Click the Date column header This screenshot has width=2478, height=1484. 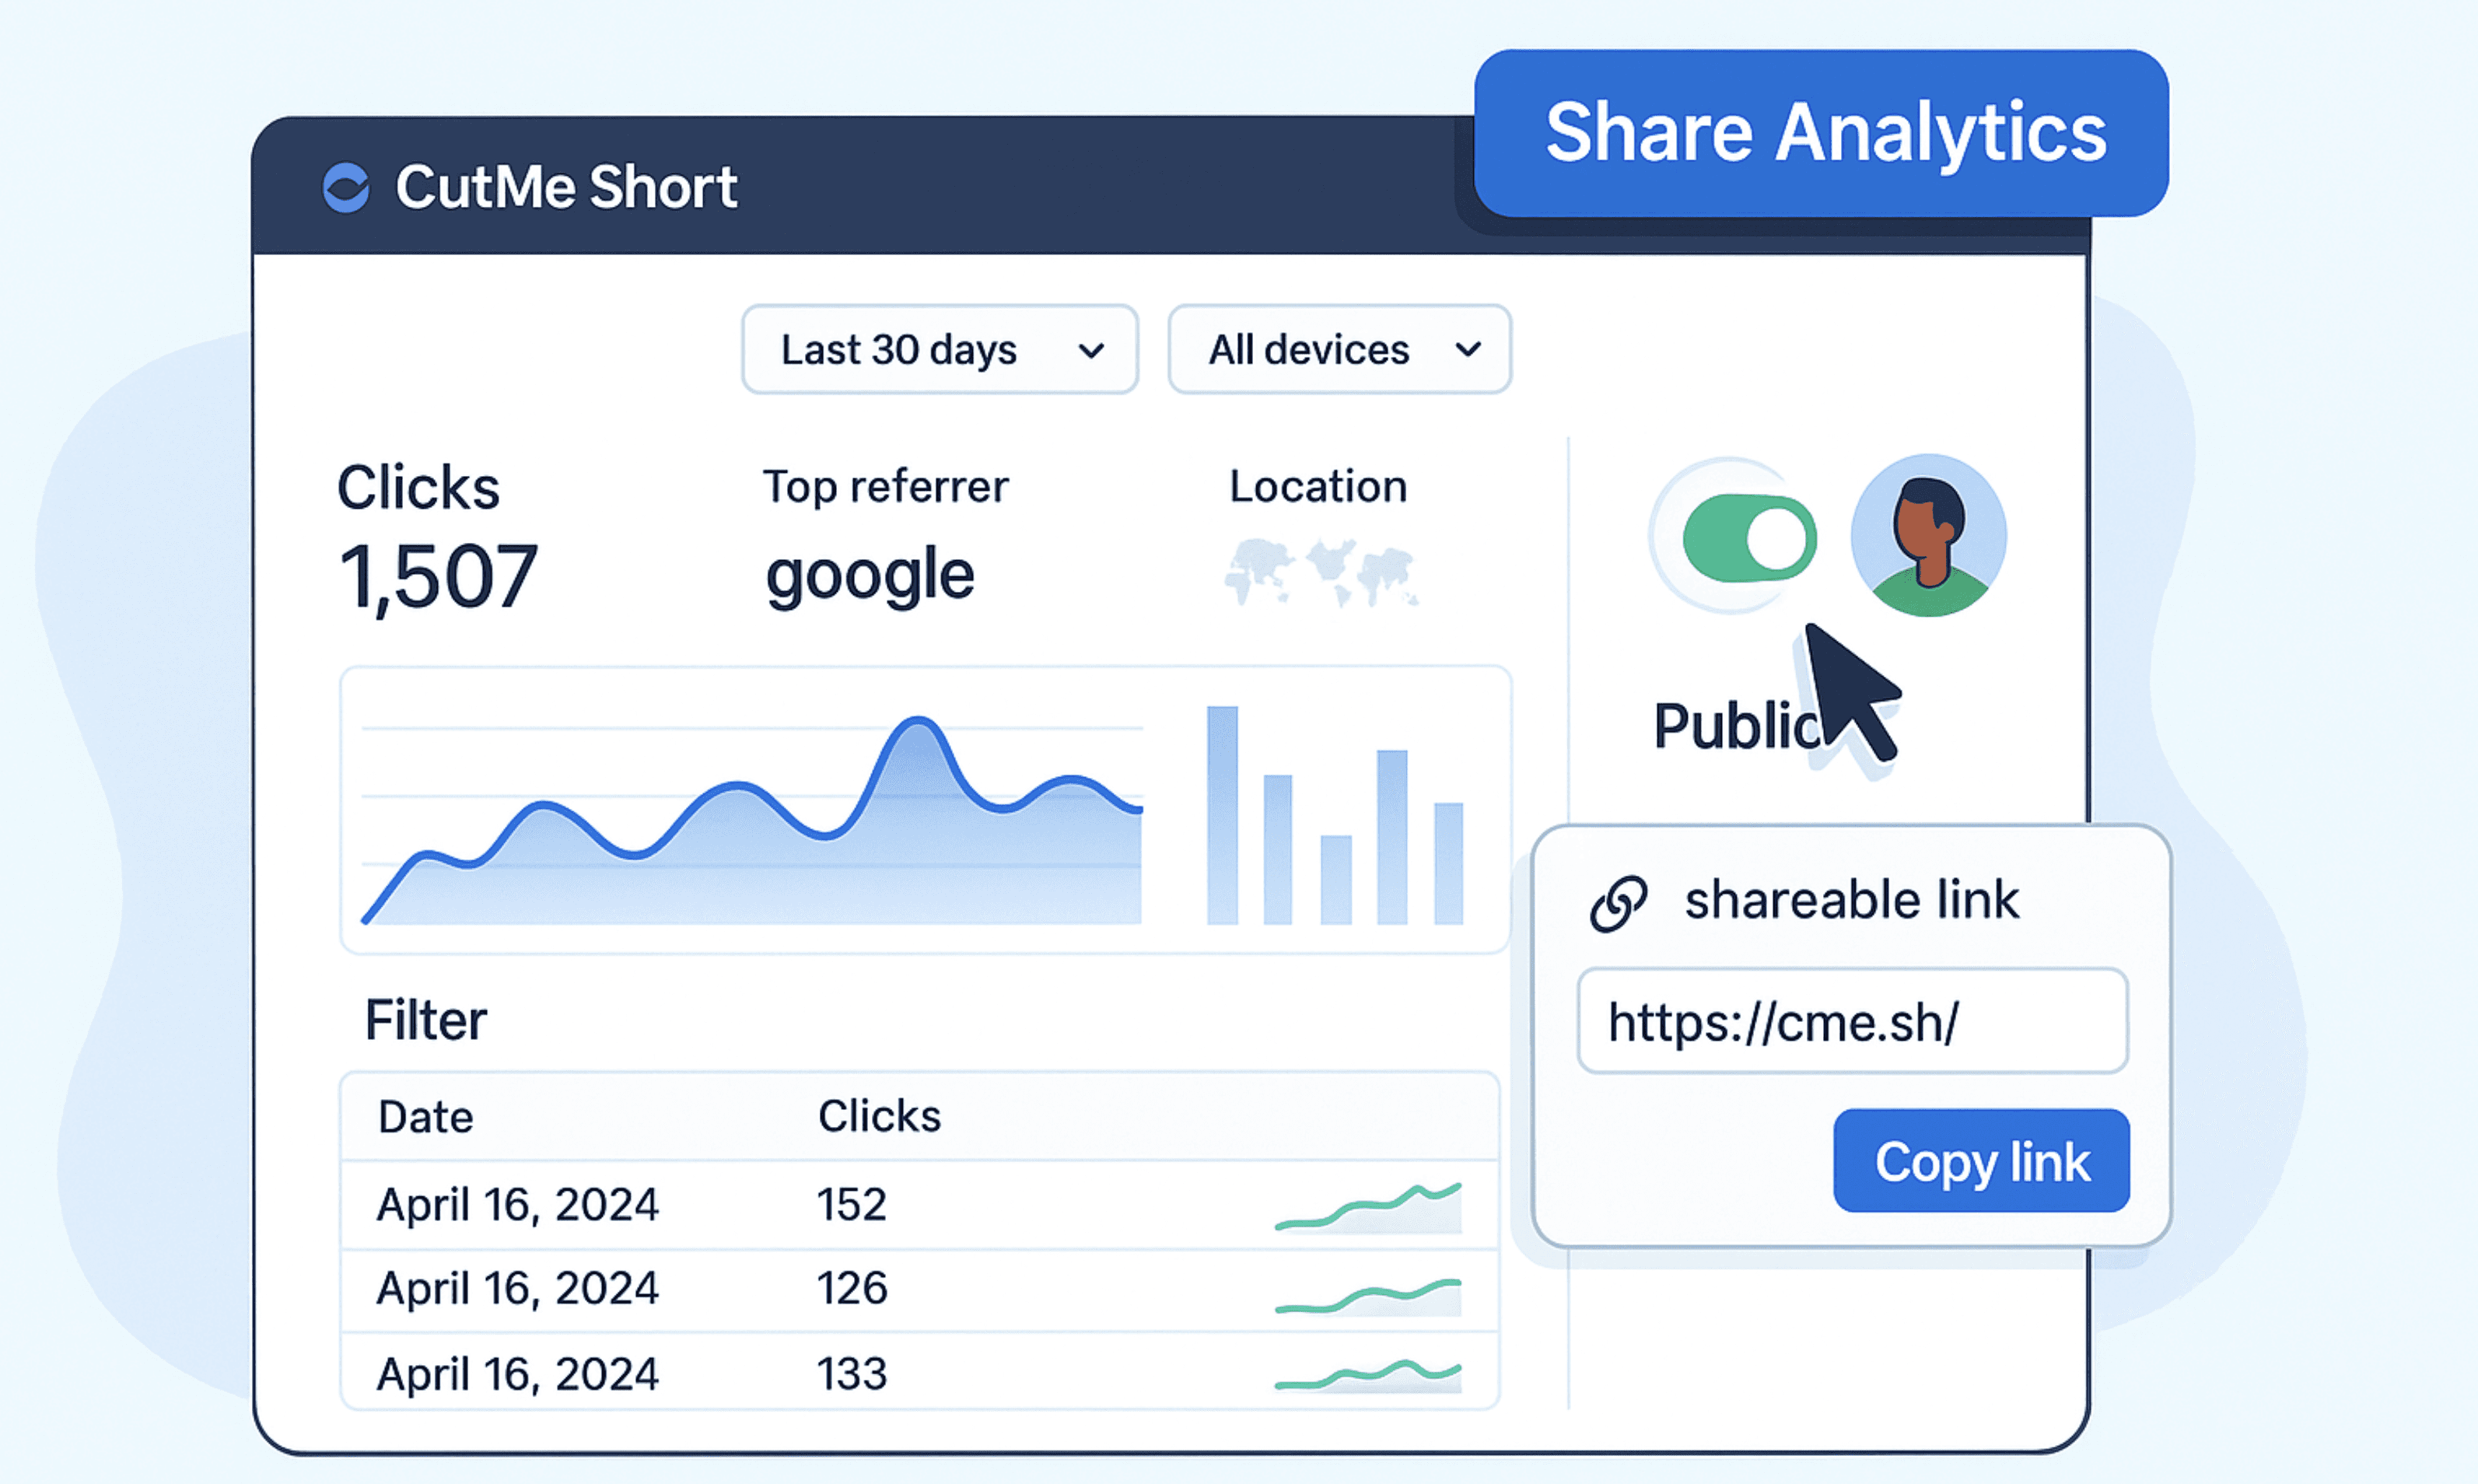point(425,1117)
